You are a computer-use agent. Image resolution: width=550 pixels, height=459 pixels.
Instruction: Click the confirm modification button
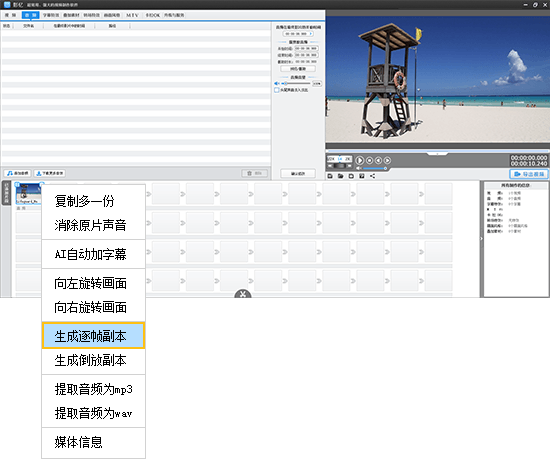[x=298, y=174]
